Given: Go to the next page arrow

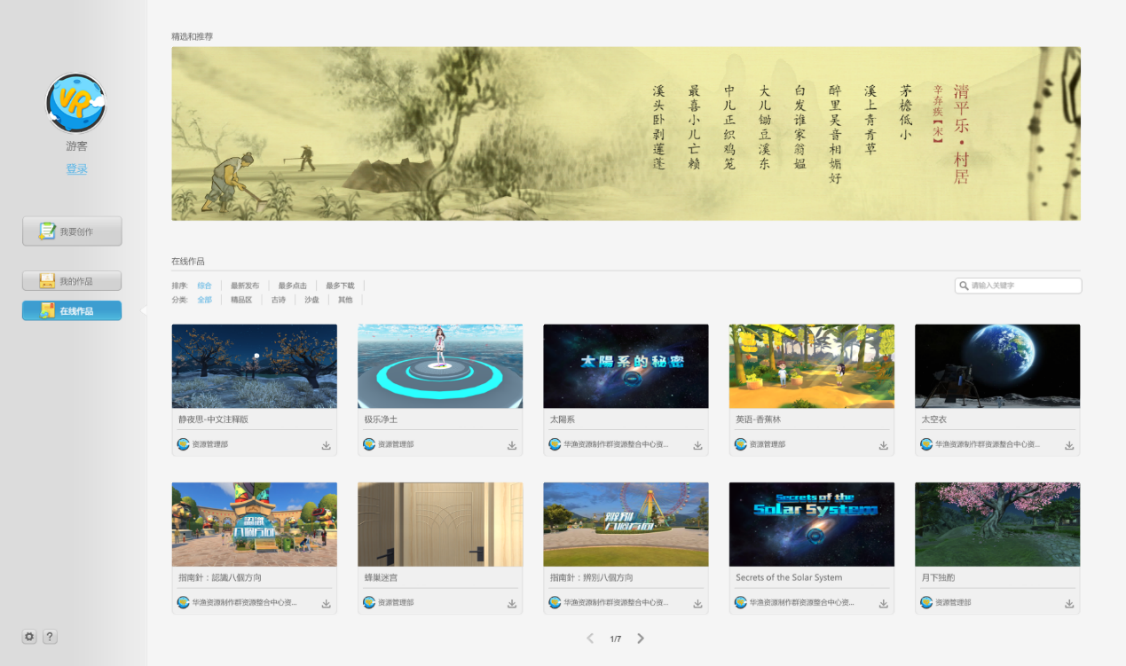Looking at the screenshot, I should click(641, 638).
